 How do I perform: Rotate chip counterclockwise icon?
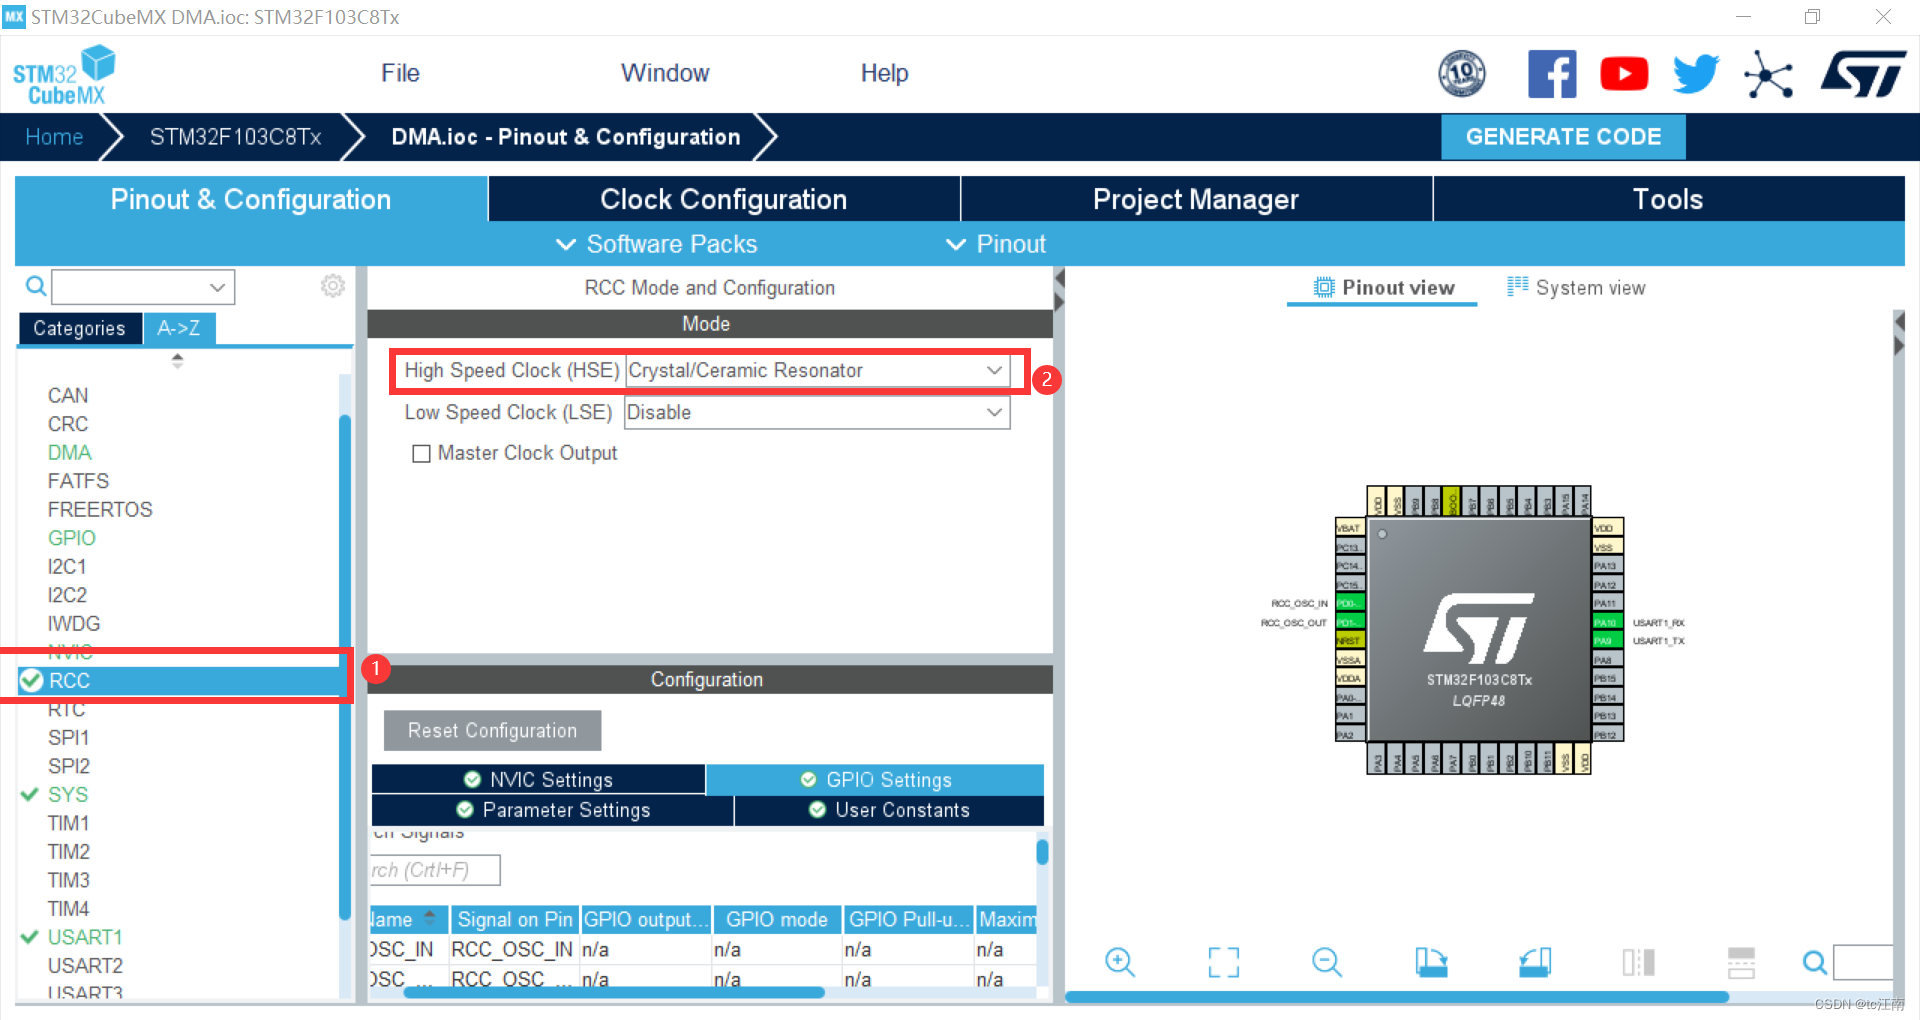pyautogui.click(x=1535, y=962)
